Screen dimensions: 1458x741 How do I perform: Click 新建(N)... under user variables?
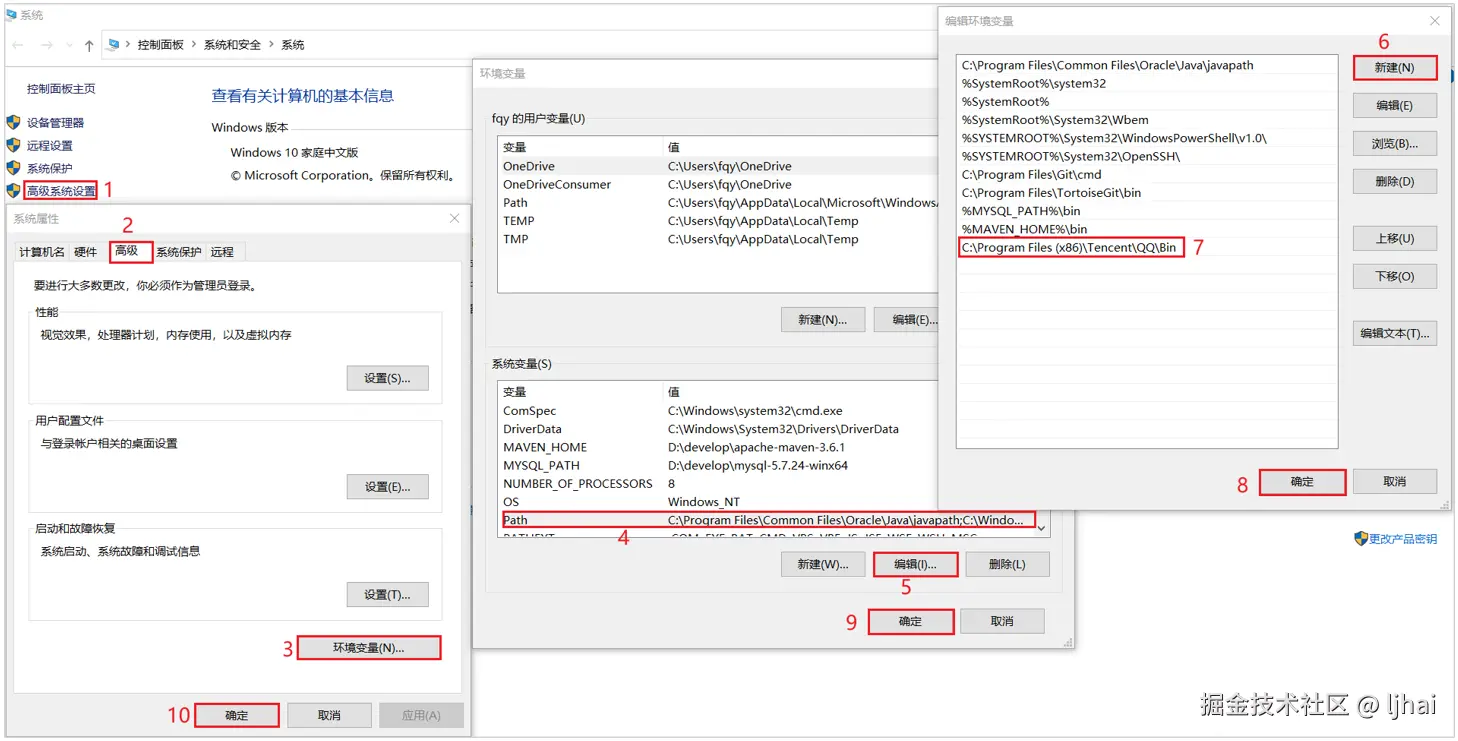pyautogui.click(x=822, y=320)
